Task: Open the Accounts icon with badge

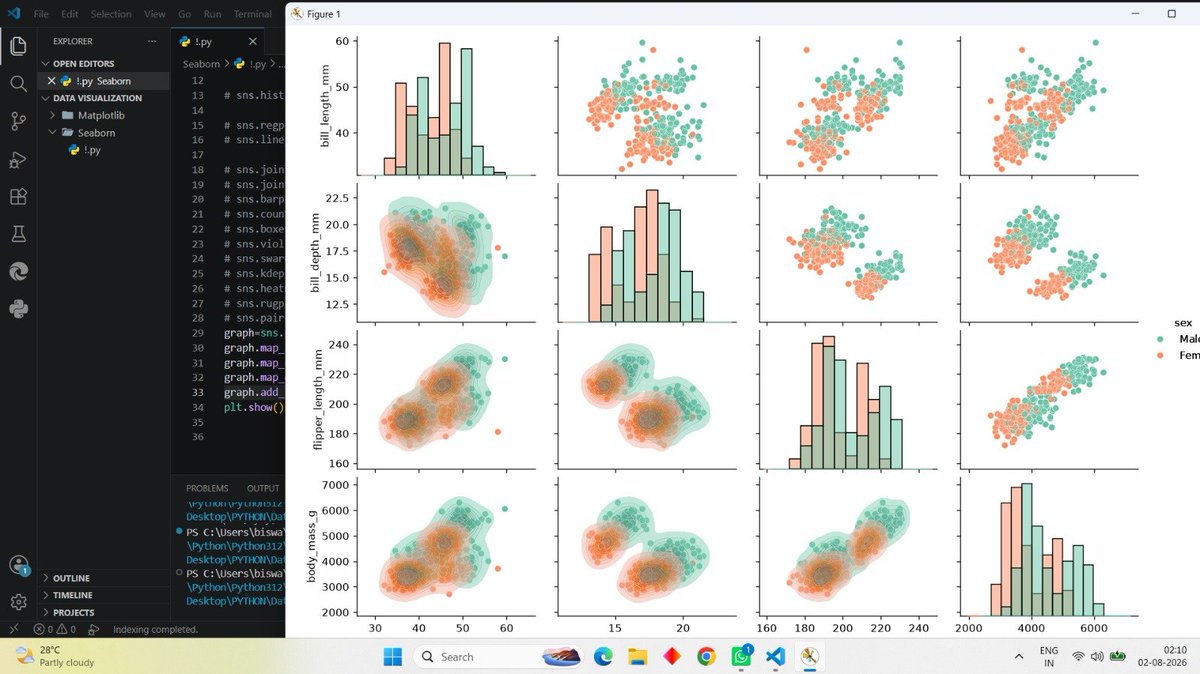Action: [18, 565]
